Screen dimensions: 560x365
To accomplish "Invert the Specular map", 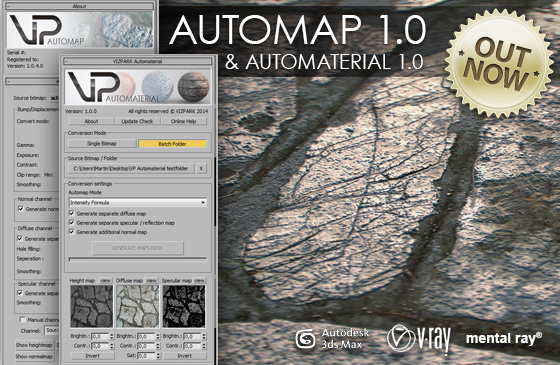I will [185, 356].
